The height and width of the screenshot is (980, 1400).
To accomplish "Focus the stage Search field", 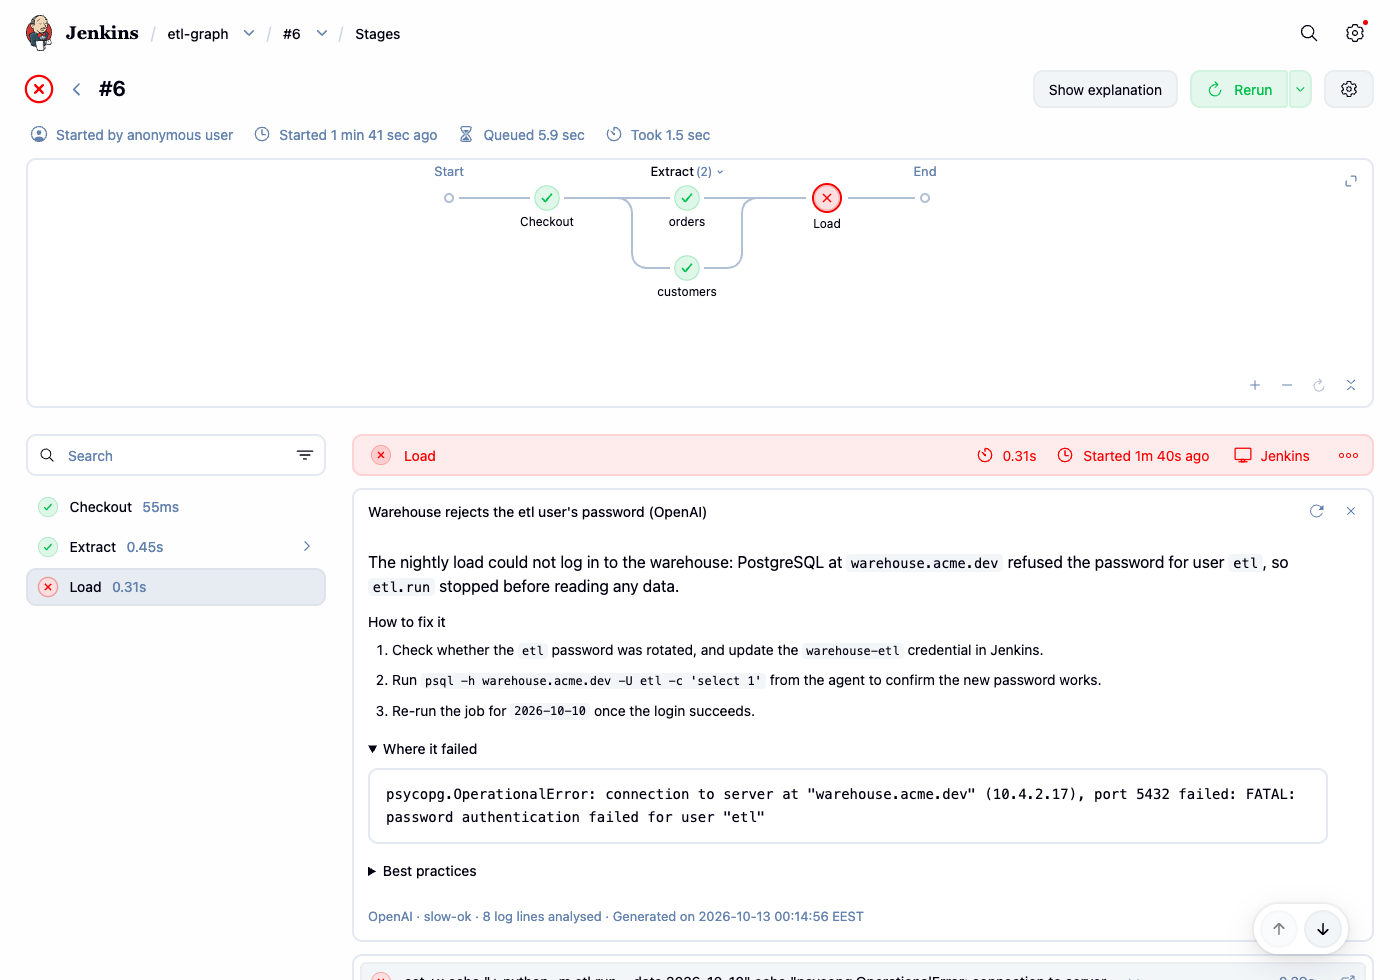I will 176,455.
